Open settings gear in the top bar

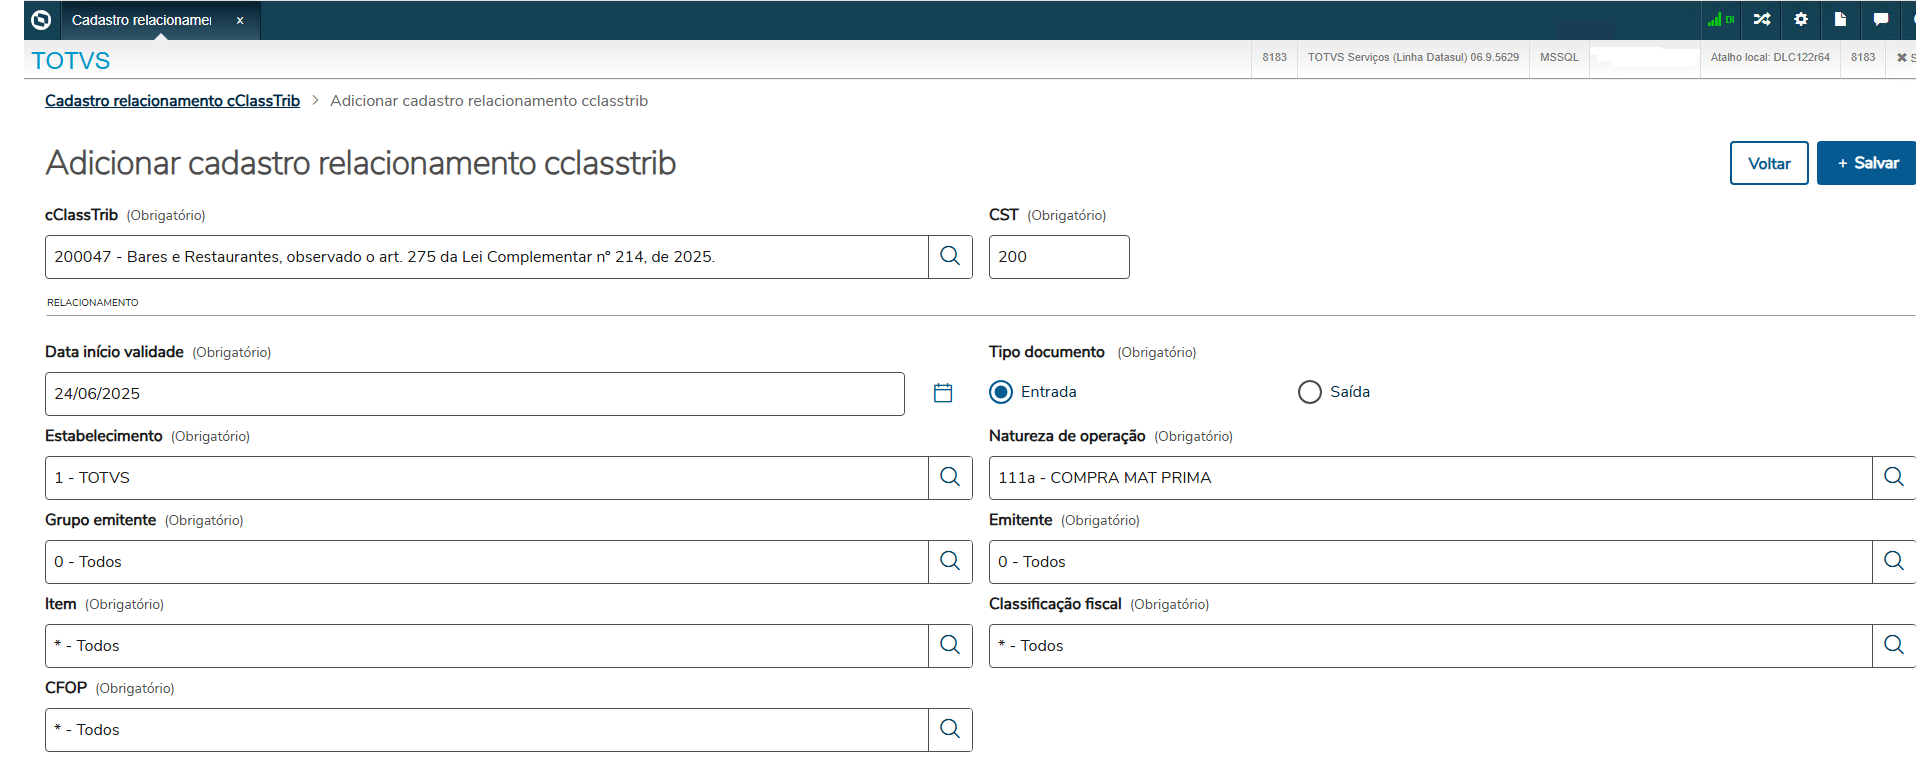[x=1801, y=19]
